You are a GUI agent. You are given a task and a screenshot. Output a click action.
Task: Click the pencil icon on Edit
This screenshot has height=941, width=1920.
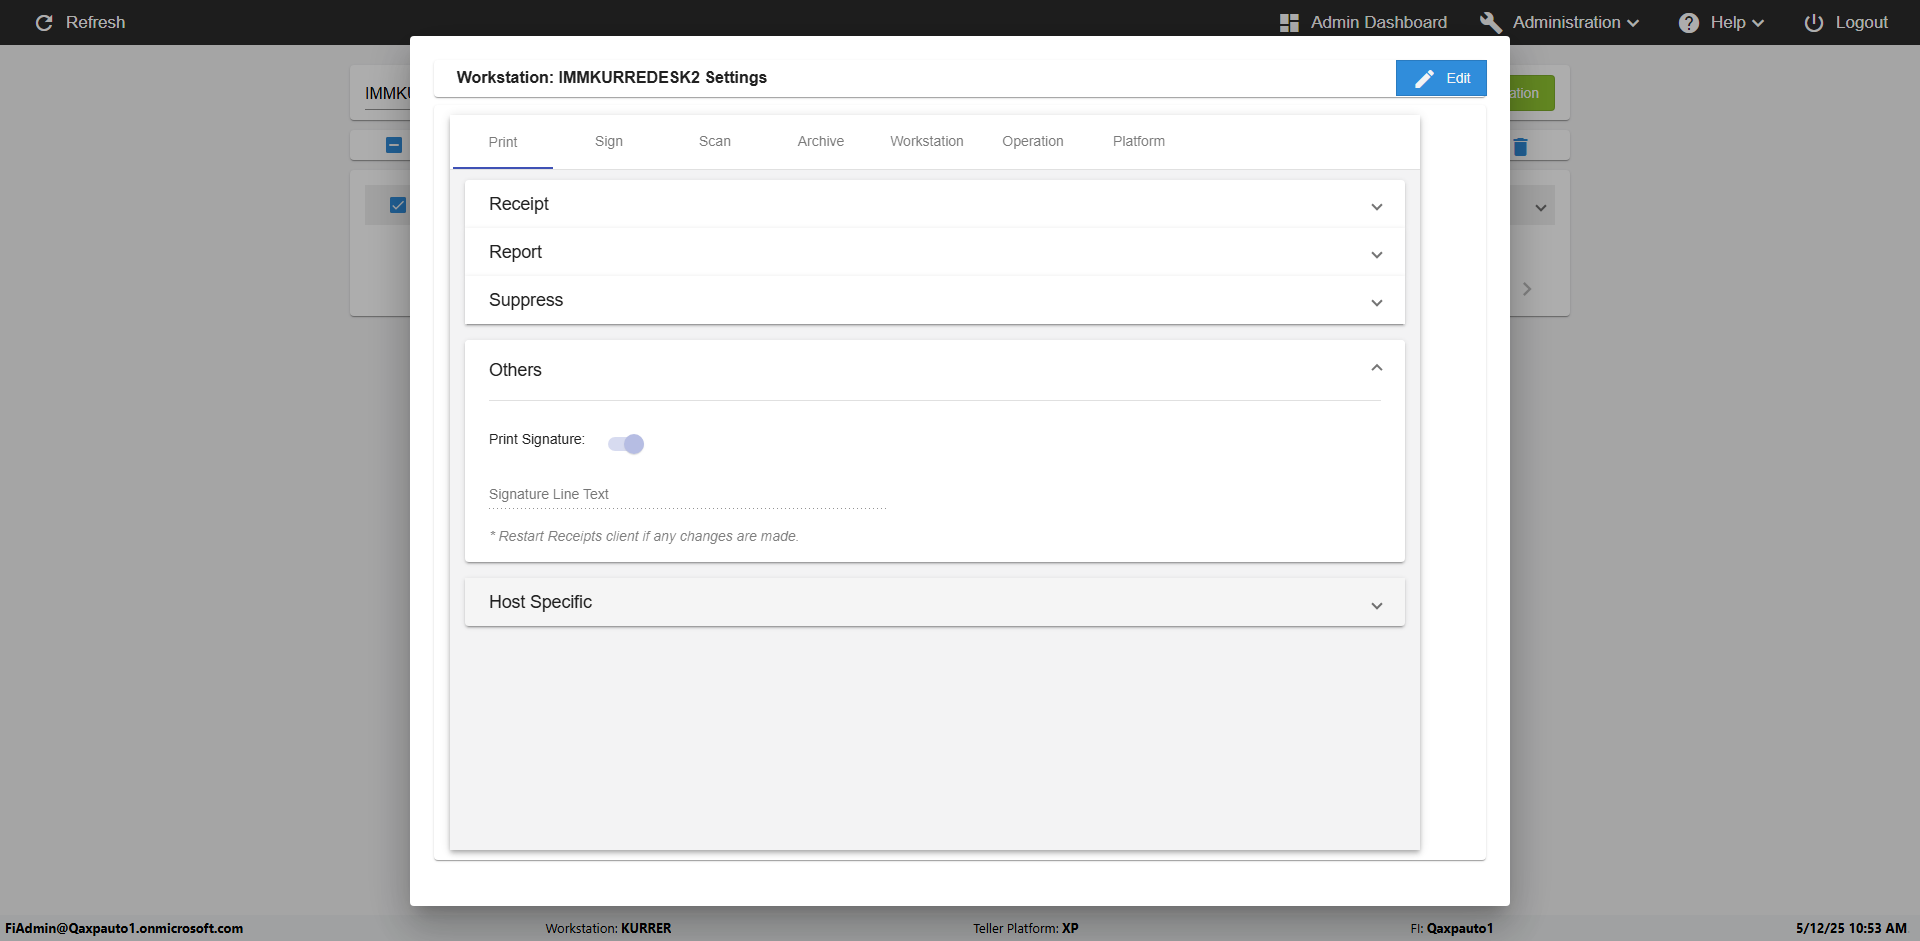1424,78
